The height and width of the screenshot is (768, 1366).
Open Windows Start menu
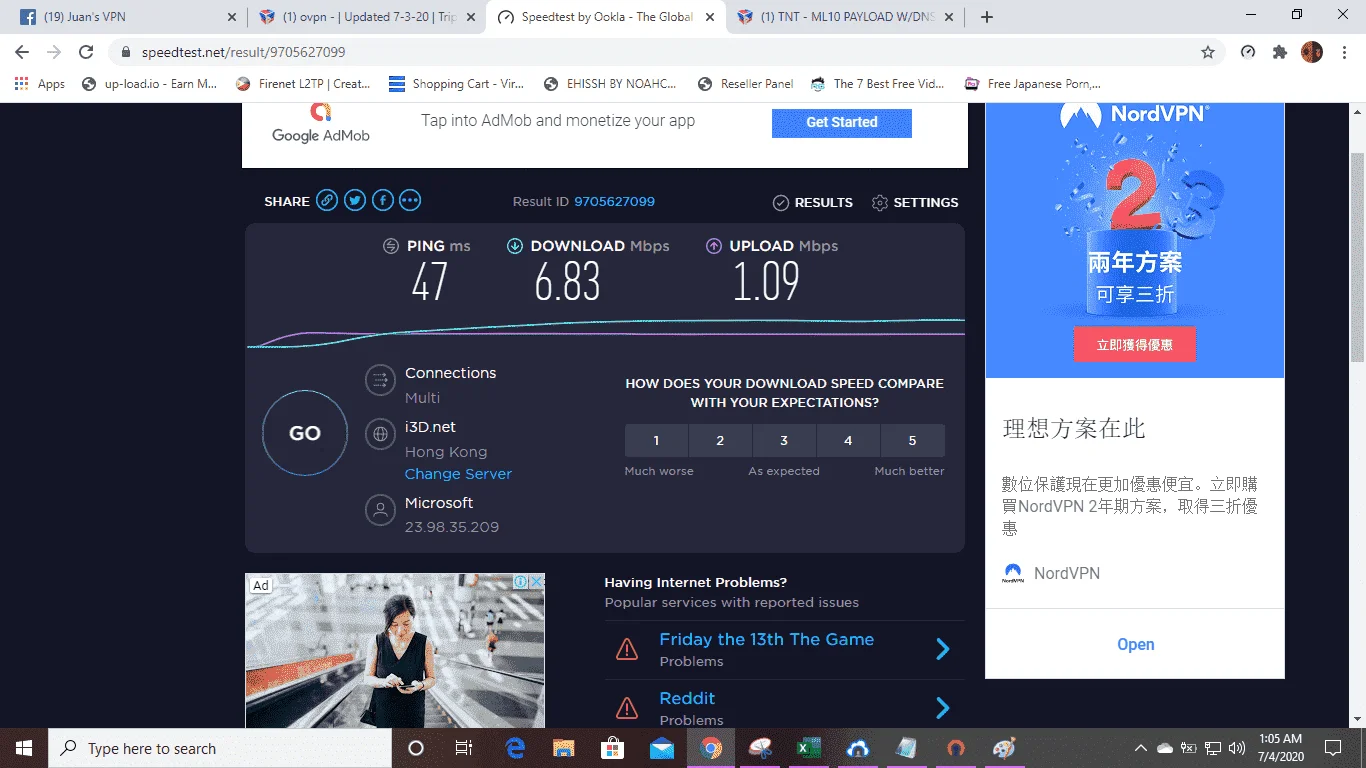tap(24, 748)
